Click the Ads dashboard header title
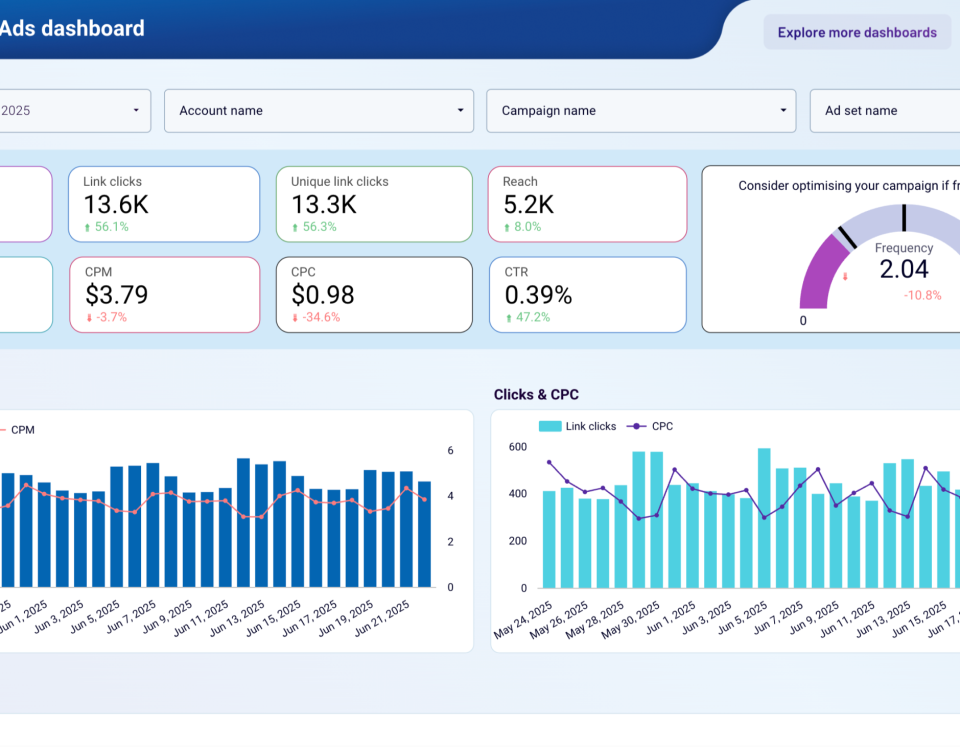This screenshot has width=960, height=750. [72, 28]
